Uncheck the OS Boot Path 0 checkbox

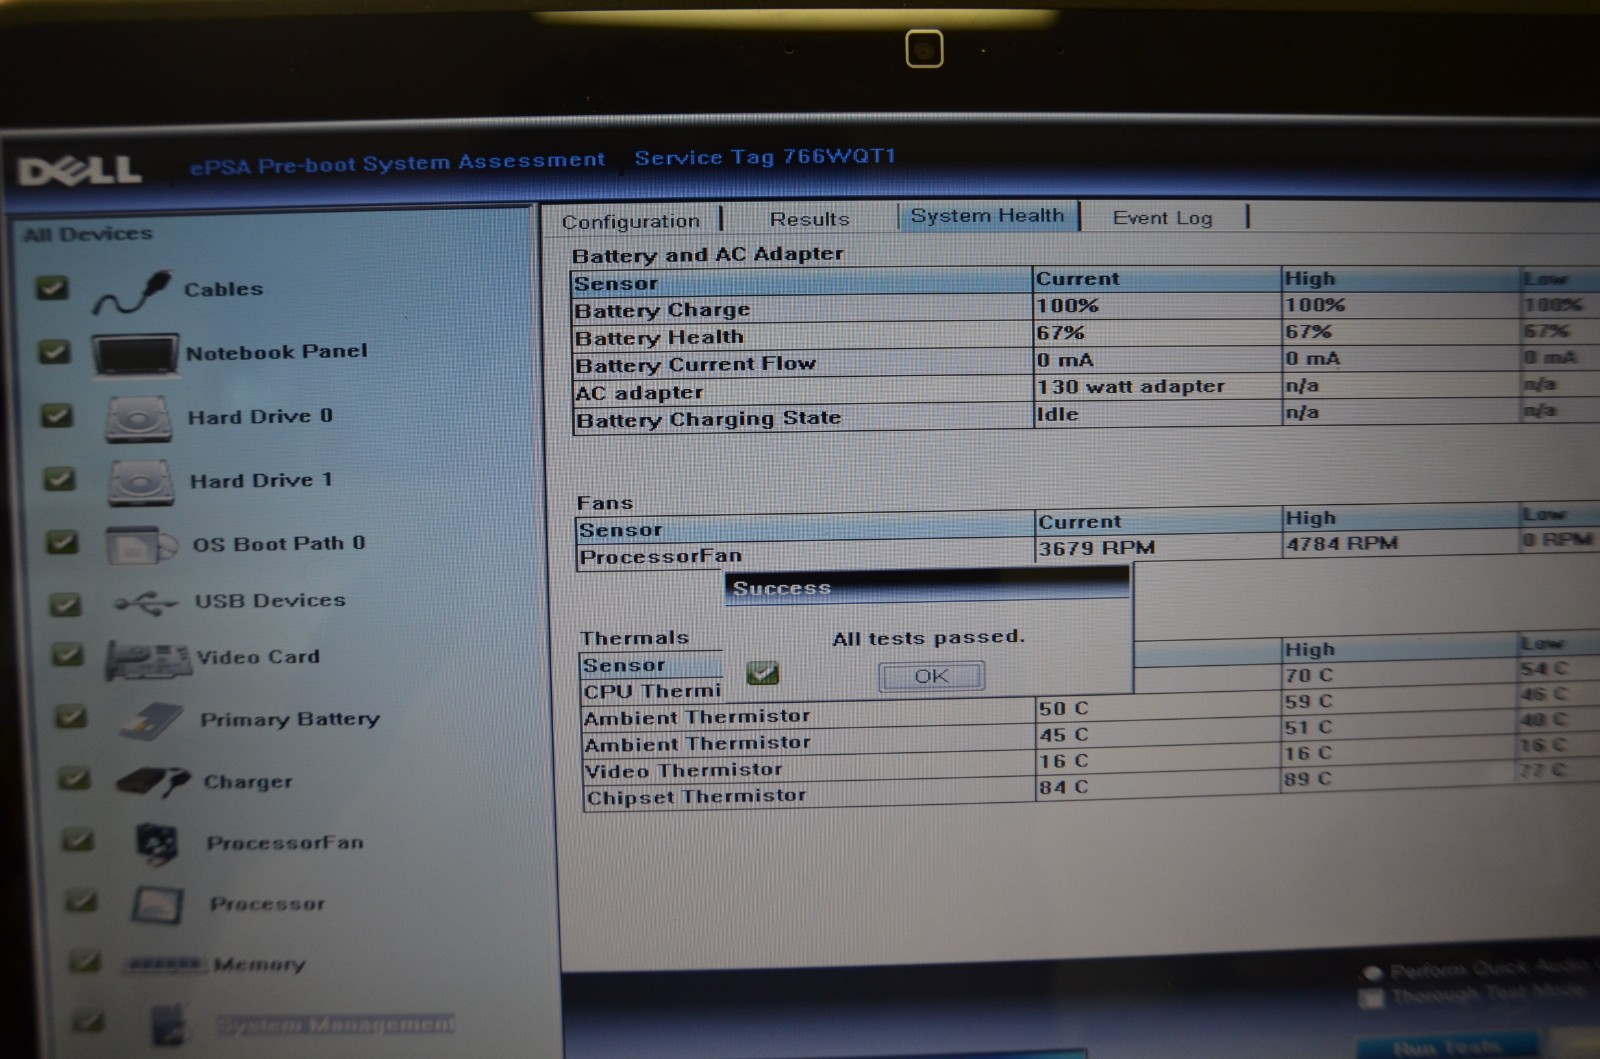coord(62,542)
